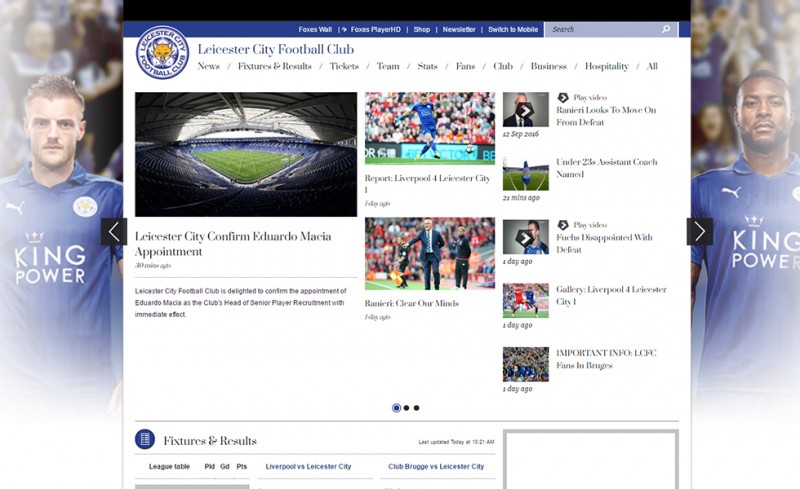Click the Foxes PlayerHD arrow icon link
This screenshot has height=489, width=800.
pos(344,30)
